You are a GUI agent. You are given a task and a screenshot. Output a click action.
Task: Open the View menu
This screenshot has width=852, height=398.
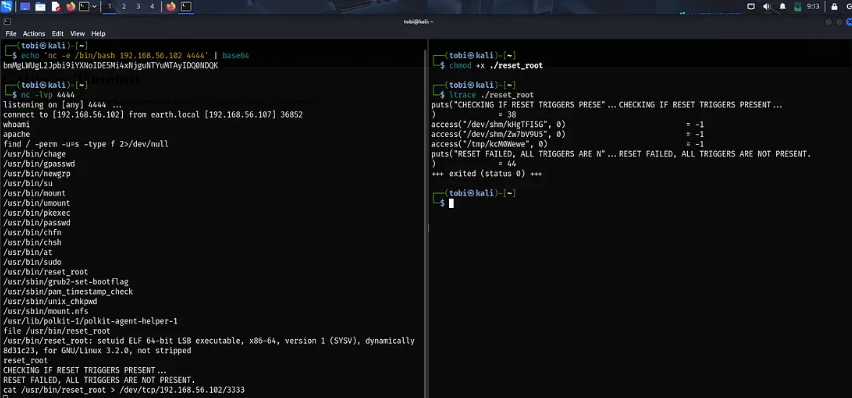pos(78,34)
